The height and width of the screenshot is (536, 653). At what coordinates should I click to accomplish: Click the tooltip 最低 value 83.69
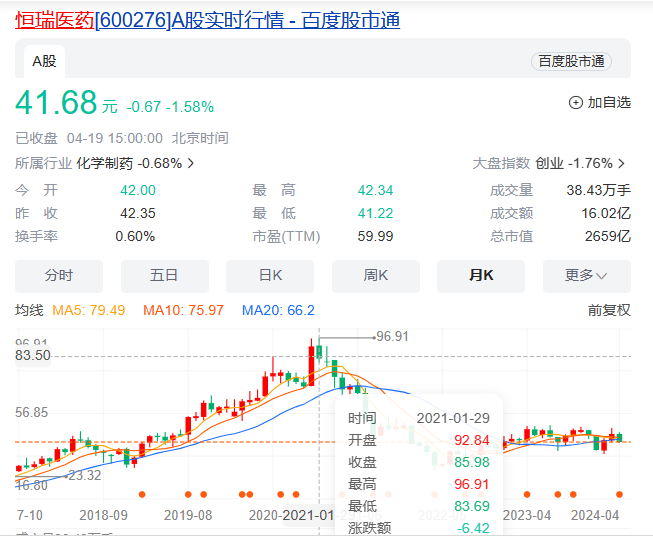click(x=472, y=506)
